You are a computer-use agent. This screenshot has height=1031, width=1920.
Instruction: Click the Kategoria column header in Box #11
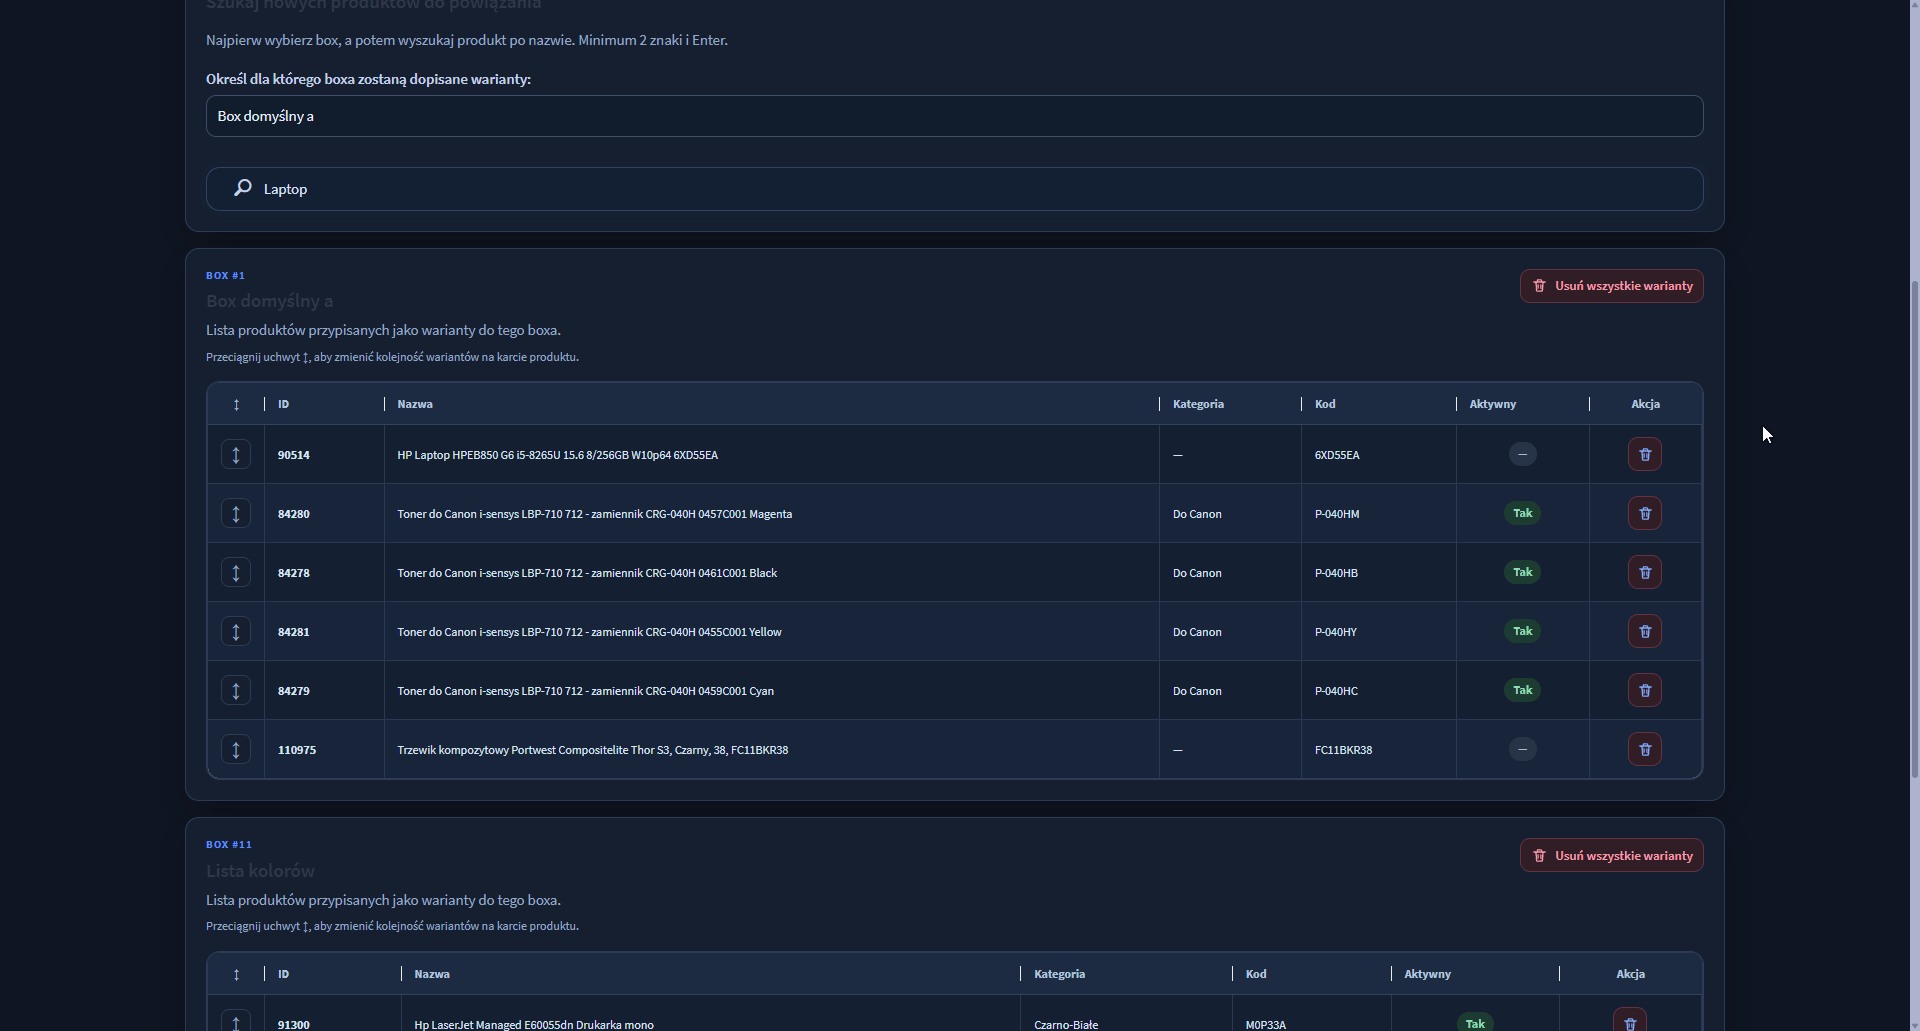pyautogui.click(x=1059, y=974)
